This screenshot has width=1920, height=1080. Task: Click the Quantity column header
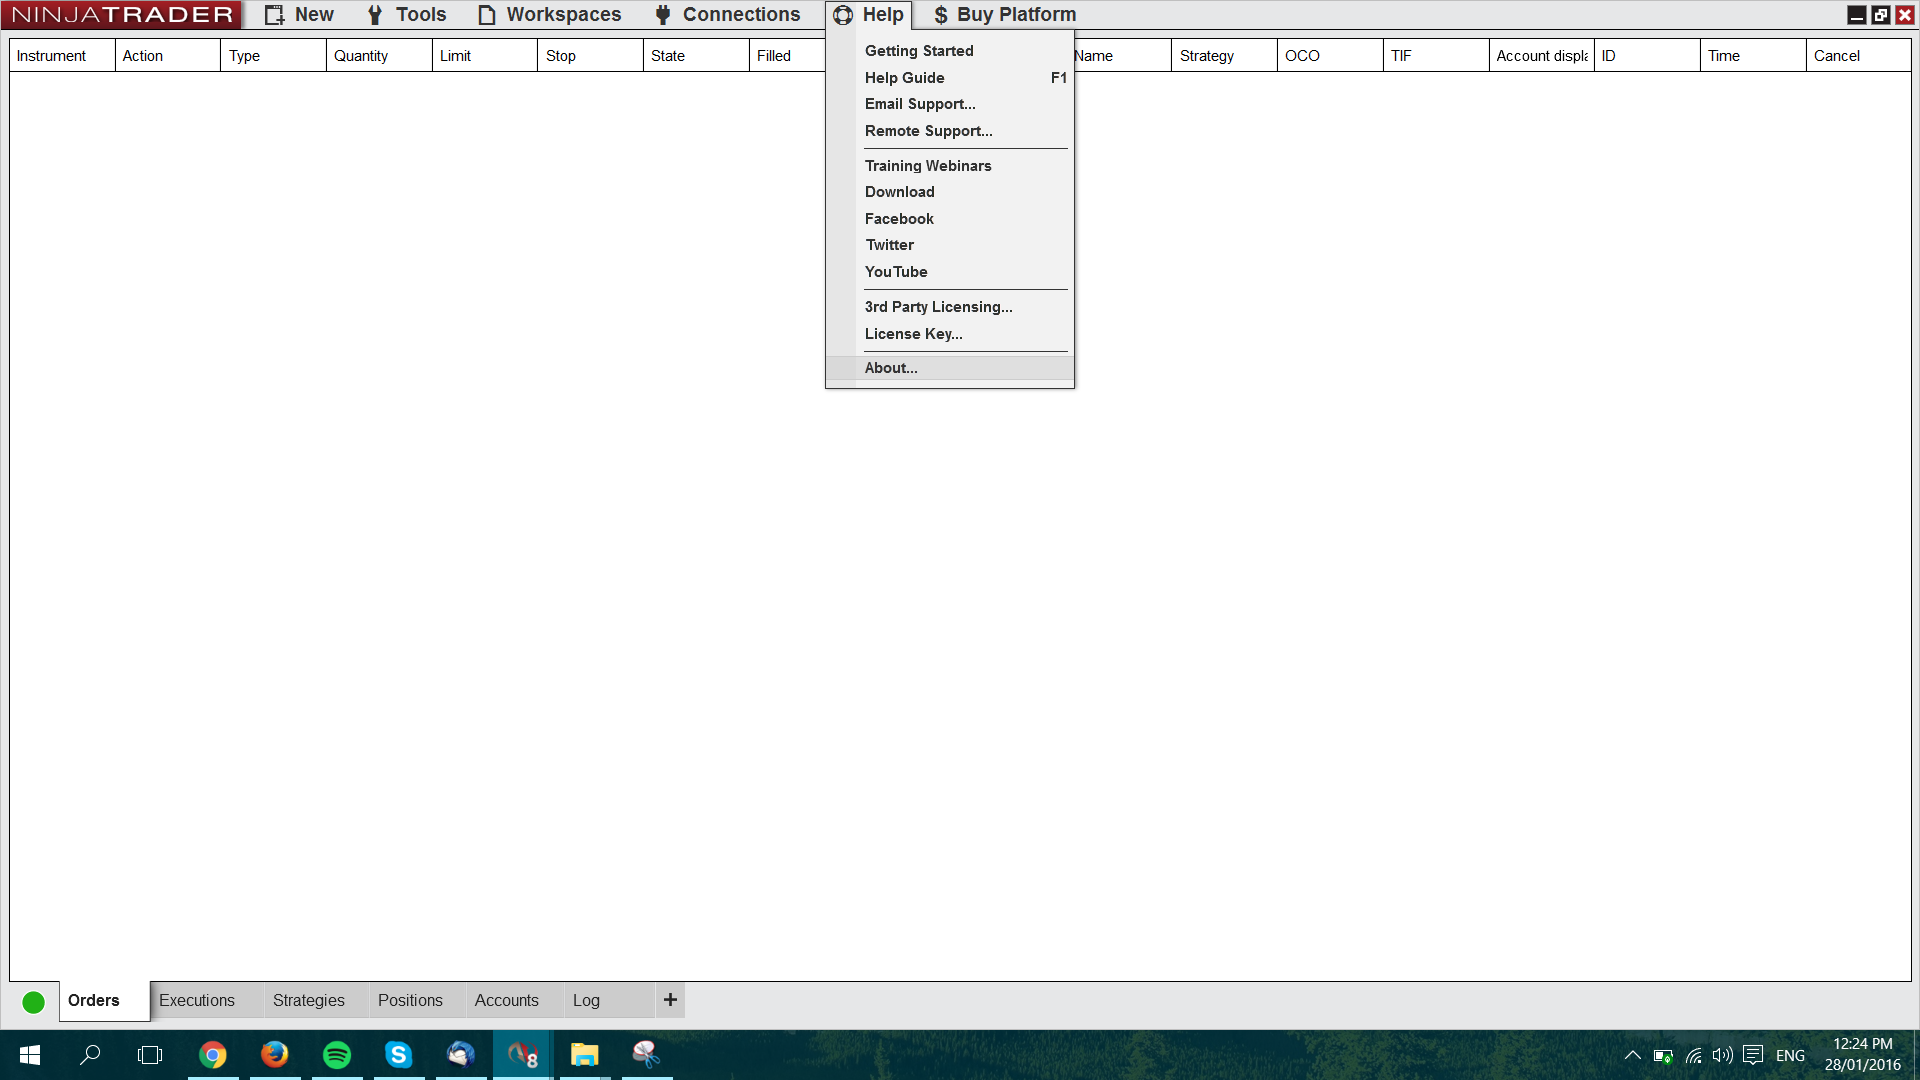click(x=380, y=56)
